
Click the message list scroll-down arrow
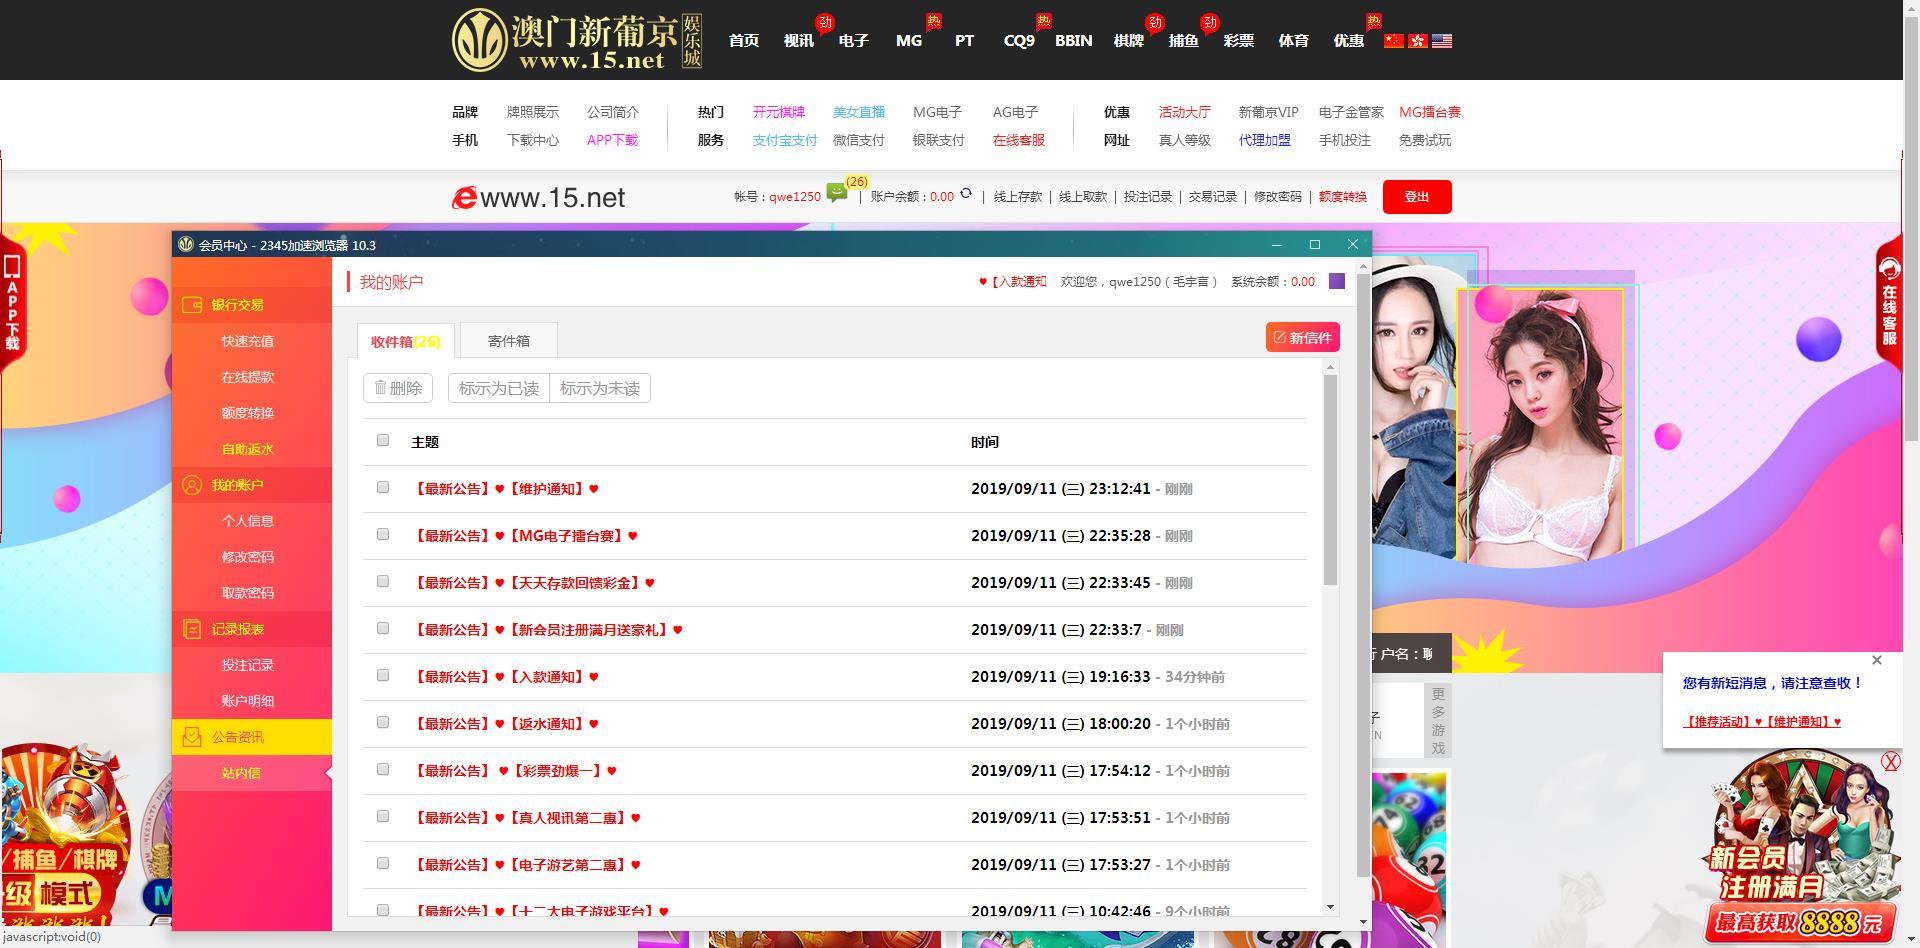tap(1330, 906)
